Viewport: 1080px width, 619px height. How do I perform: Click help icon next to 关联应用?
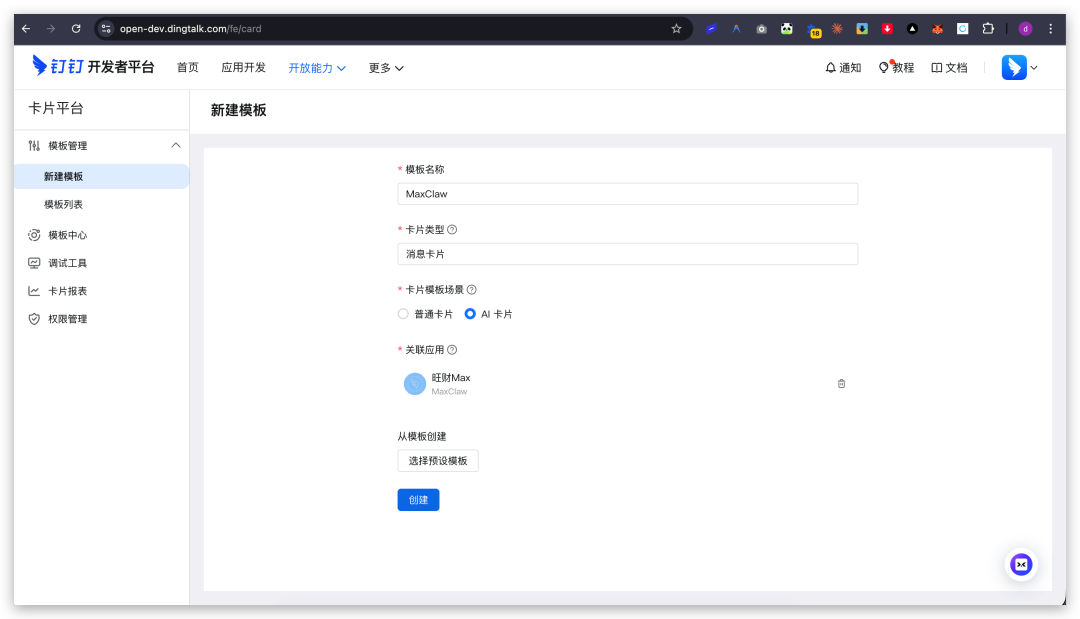[452, 350]
